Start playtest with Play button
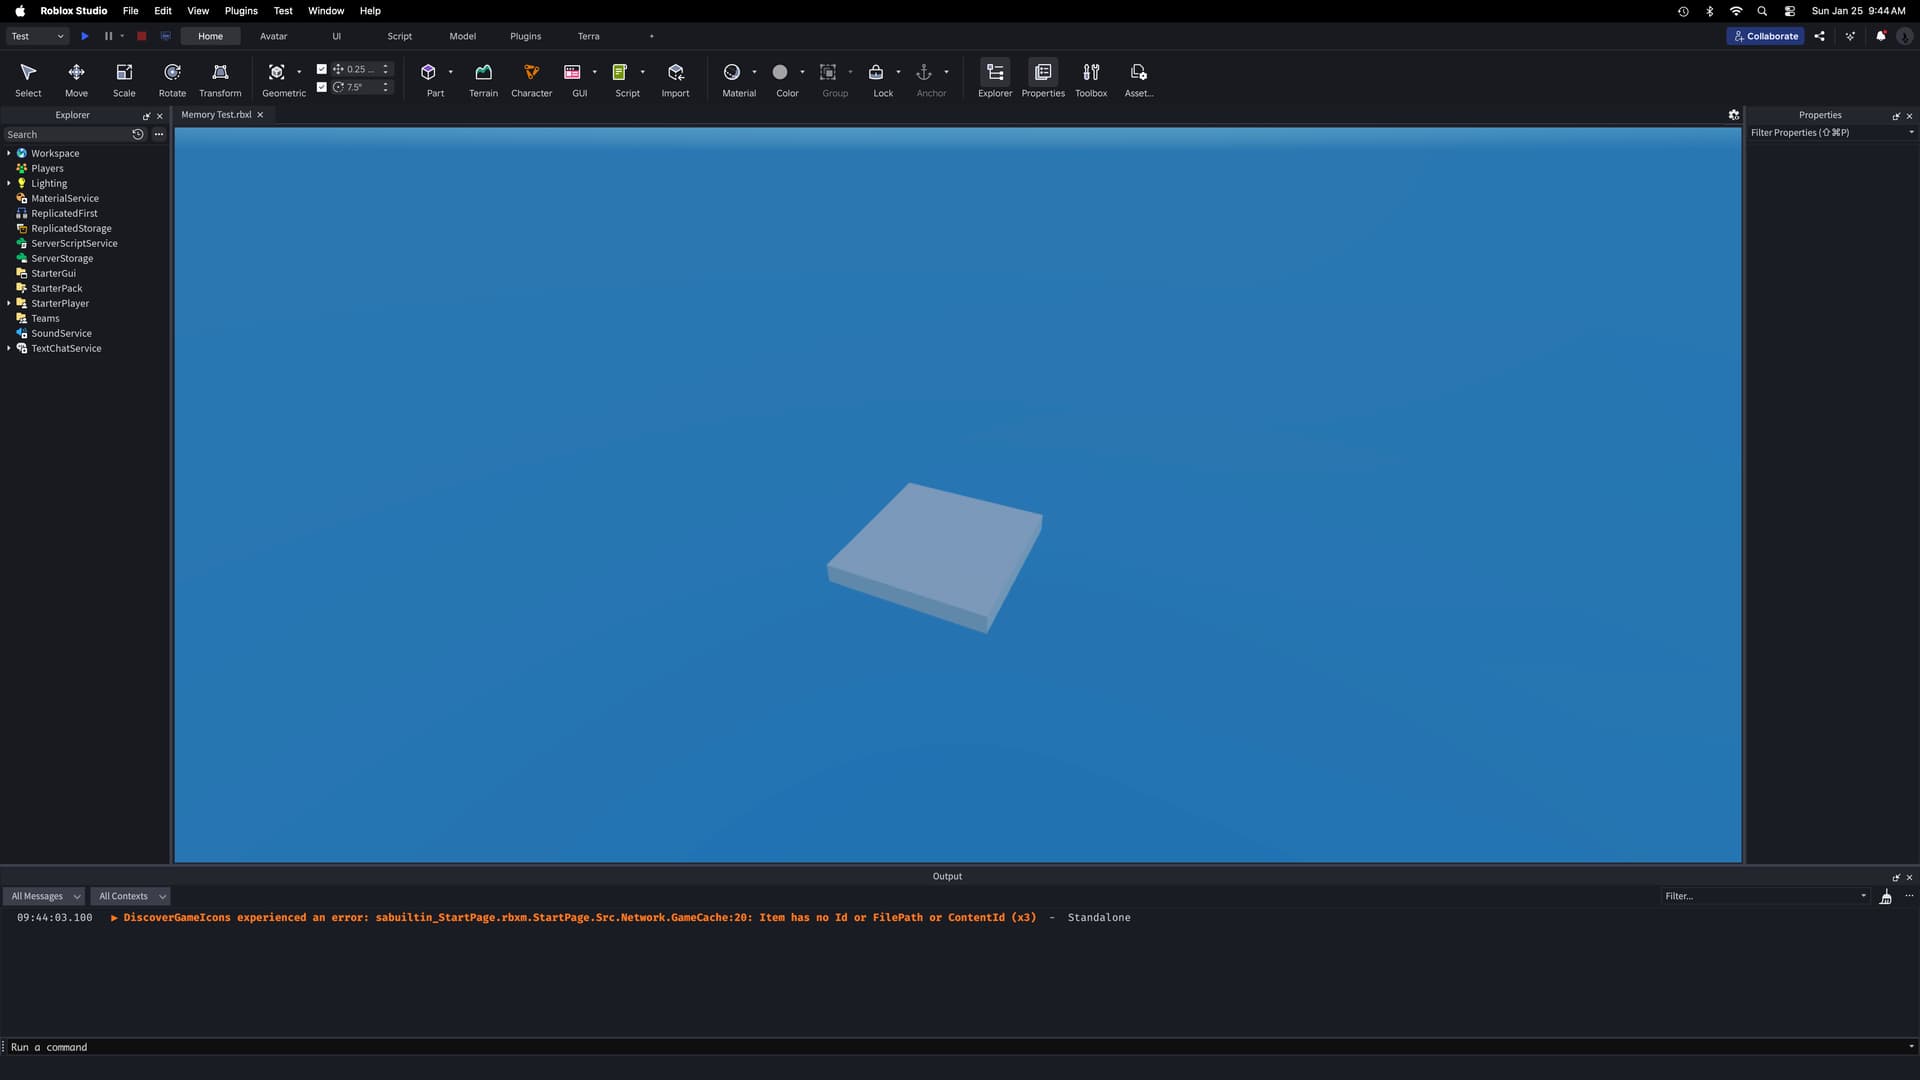Viewport: 1920px width, 1080px height. tap(85, 36)
